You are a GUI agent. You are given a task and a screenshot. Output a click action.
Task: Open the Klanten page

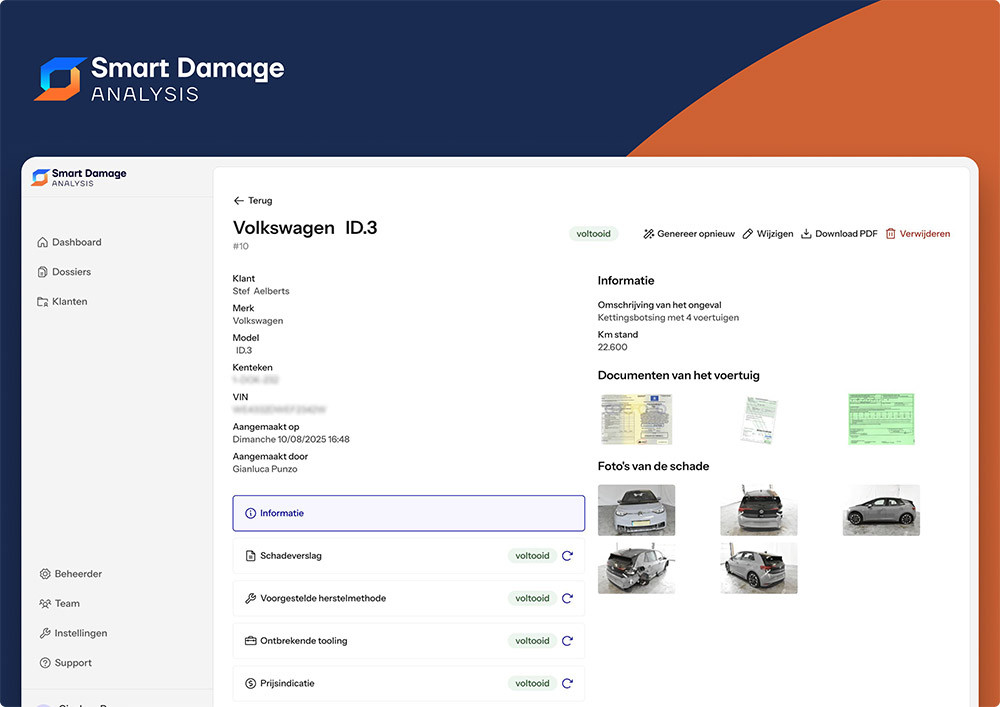coord(69,301)
